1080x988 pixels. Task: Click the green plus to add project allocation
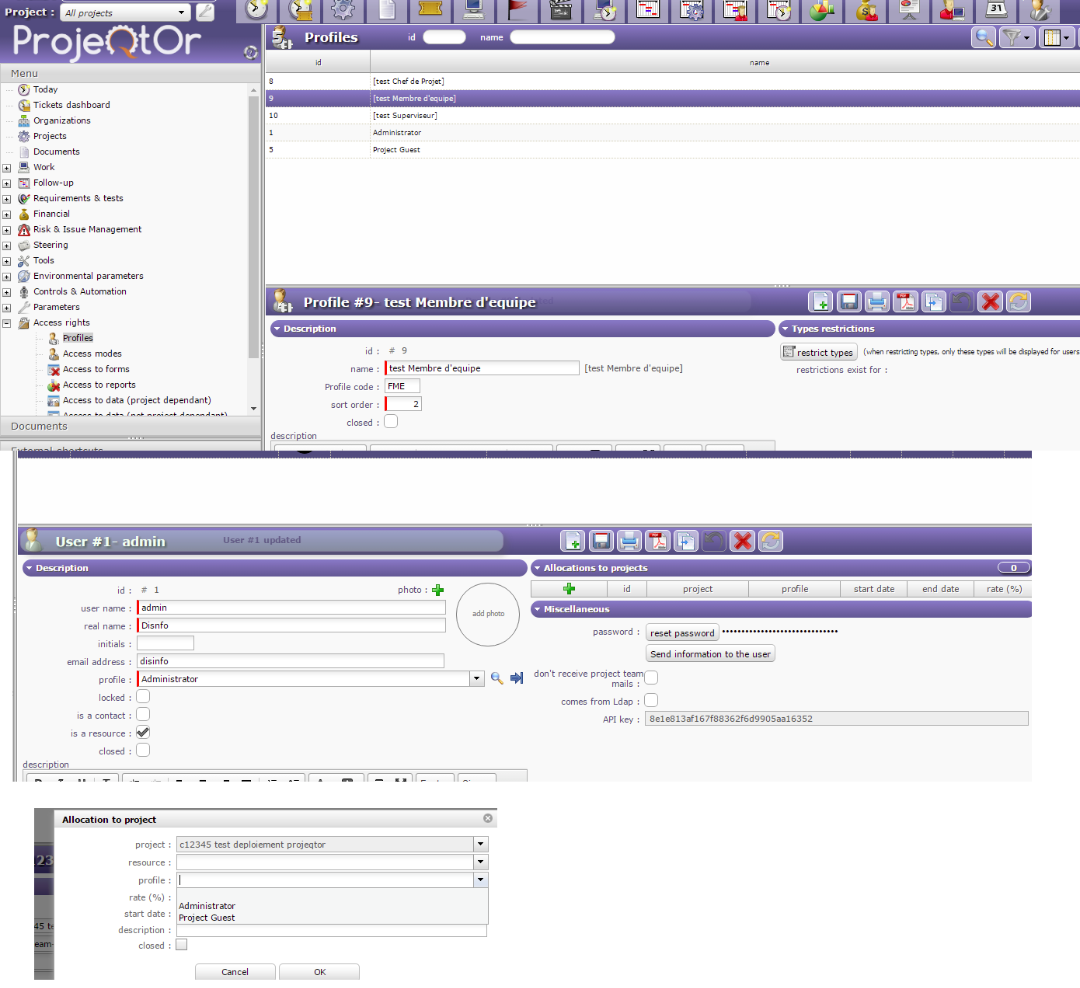pos(570,589)
